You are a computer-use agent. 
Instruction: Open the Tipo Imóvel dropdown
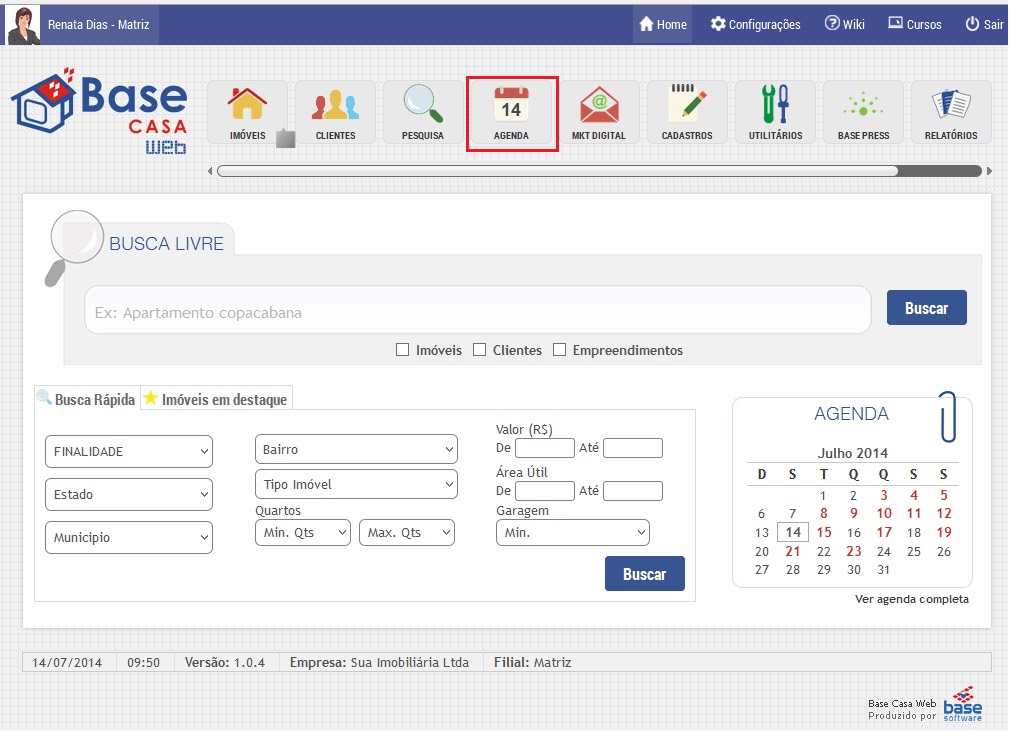356,484
